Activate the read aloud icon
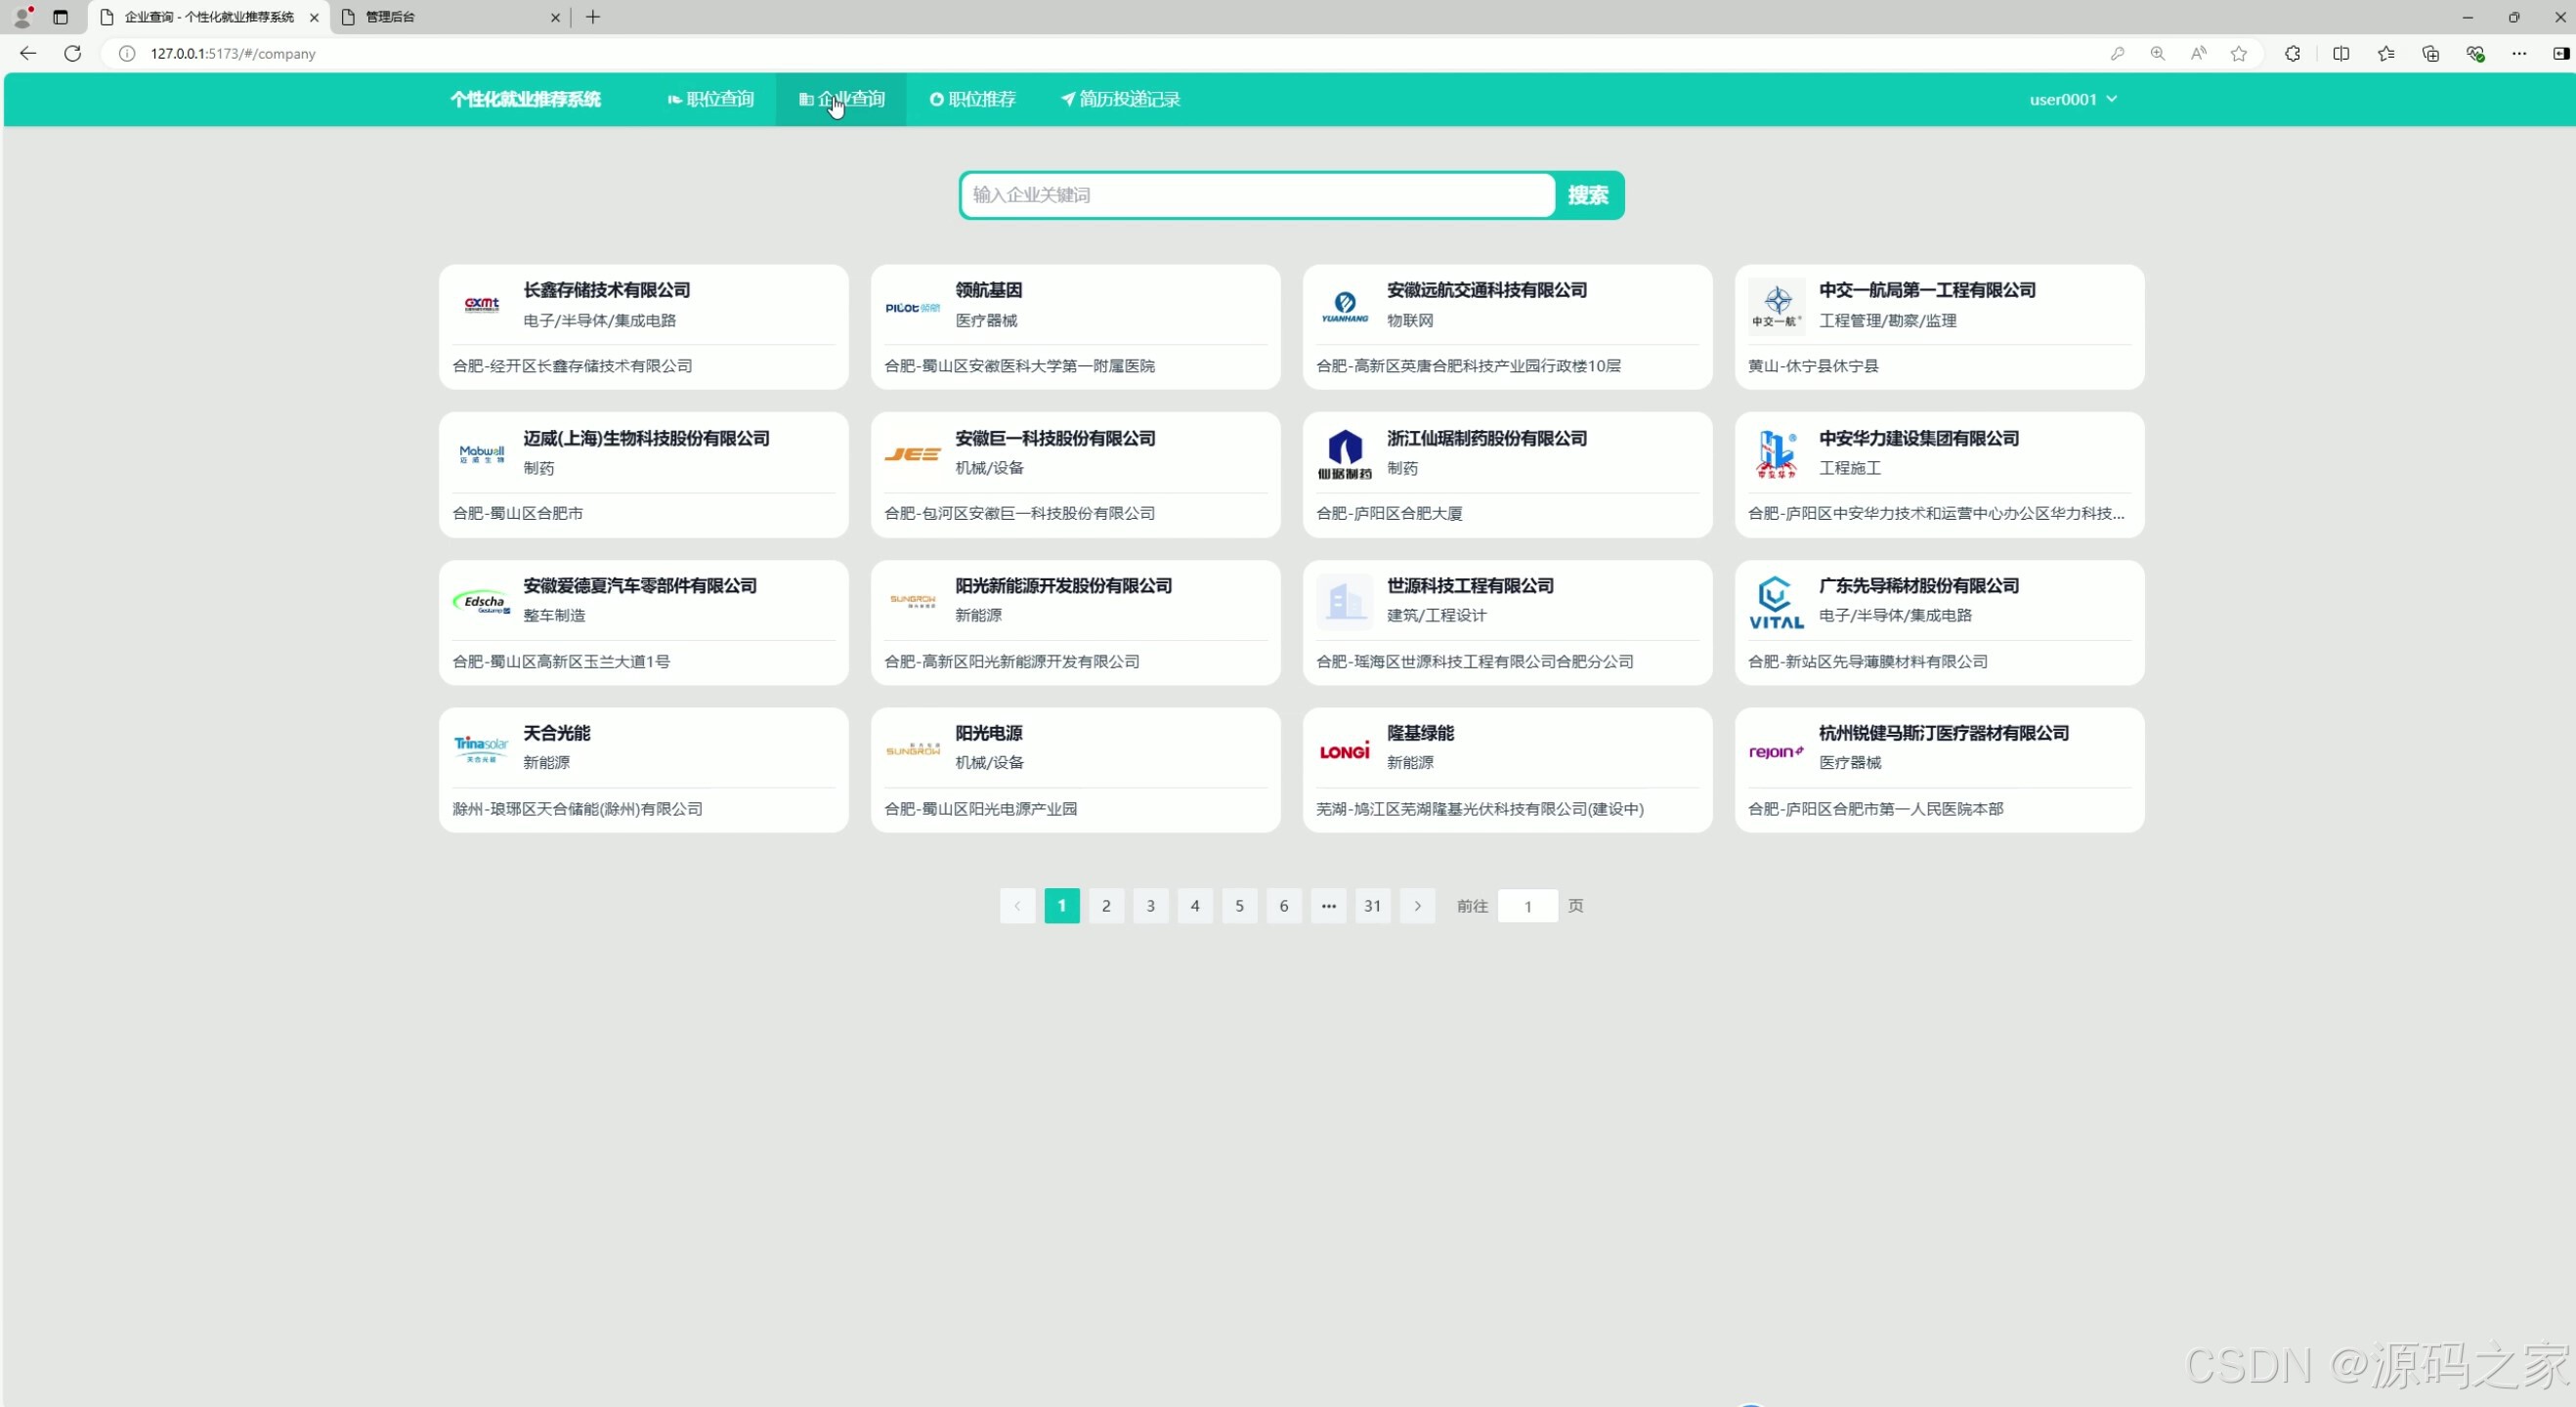 [x=2198, y=54]
